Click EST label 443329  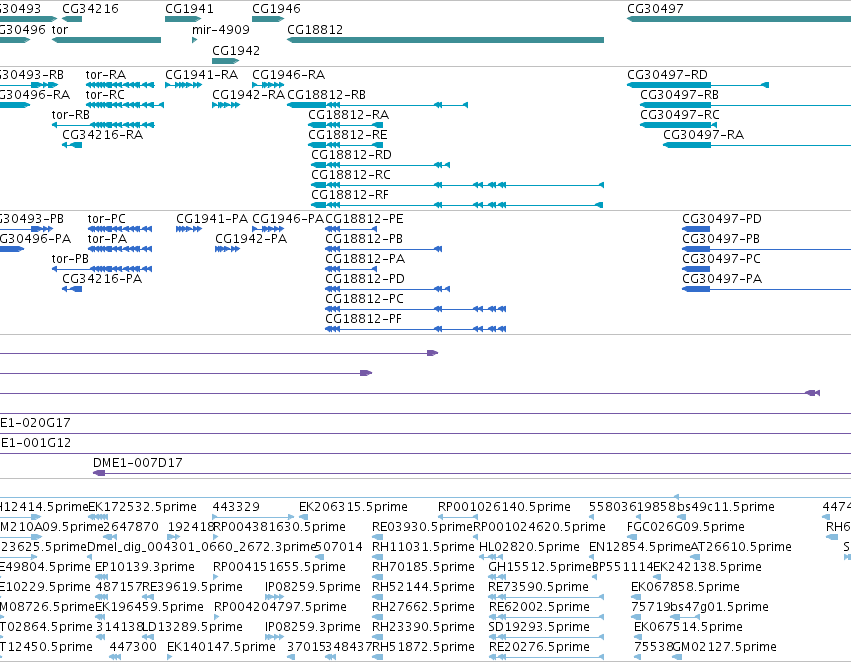pos(236,507)
